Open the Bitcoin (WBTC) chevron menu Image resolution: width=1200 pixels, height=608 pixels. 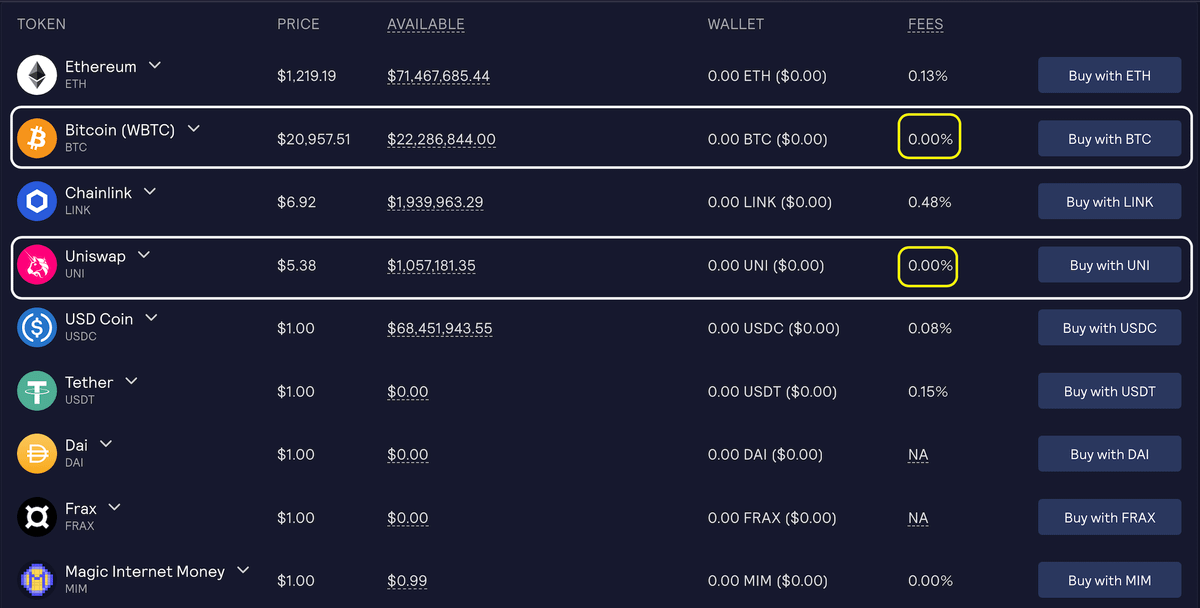click(194, 129)
